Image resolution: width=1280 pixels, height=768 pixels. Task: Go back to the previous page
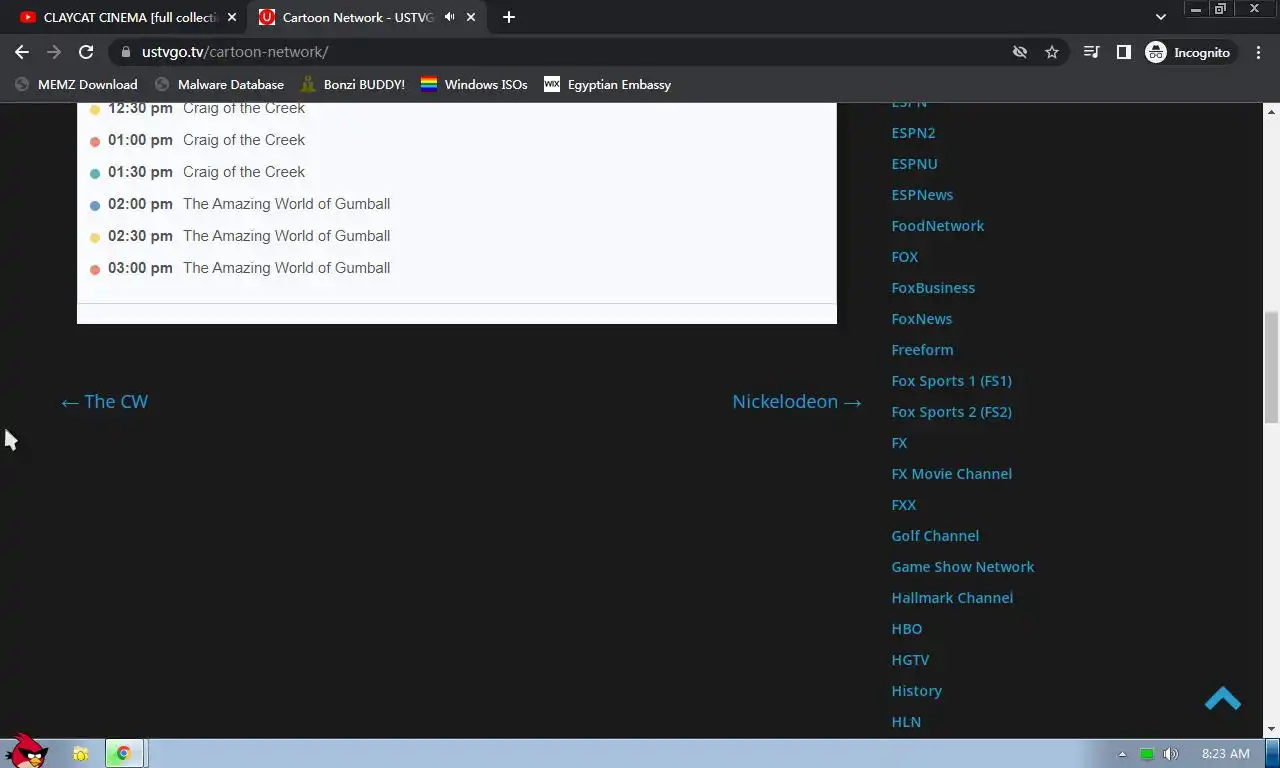pos(22,52)
